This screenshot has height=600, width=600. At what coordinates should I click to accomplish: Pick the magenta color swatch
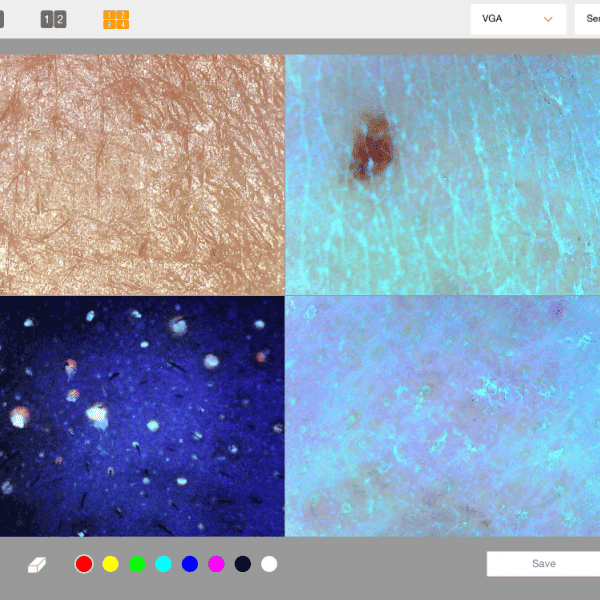coord(216,564)
